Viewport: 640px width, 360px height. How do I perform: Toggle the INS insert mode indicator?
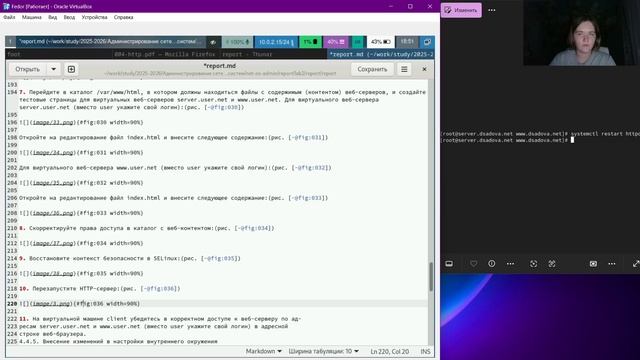pos(425,351)
